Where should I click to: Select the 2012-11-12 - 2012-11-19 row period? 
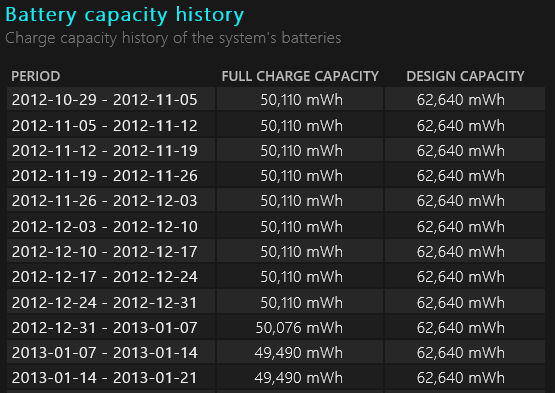pyautogui.click(x=111, y=150)
